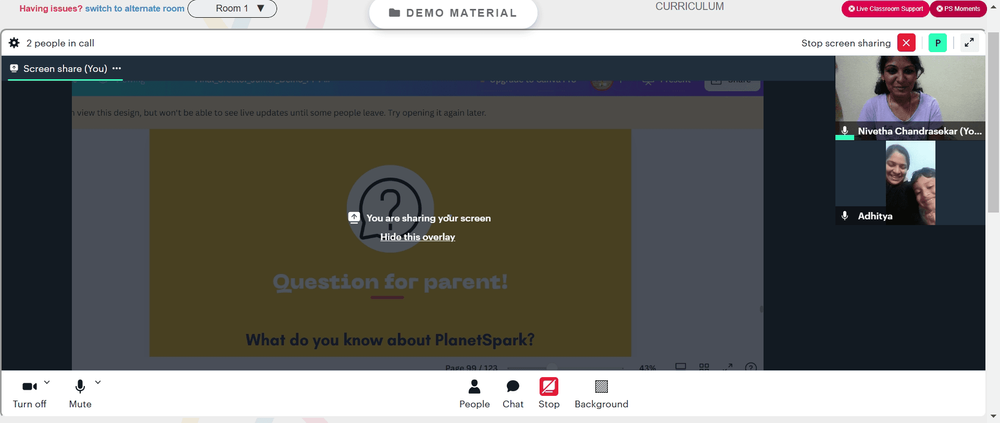Open the Chat panel
The height and width of the screenshot is (423, 1000).
tap(513, 394)
